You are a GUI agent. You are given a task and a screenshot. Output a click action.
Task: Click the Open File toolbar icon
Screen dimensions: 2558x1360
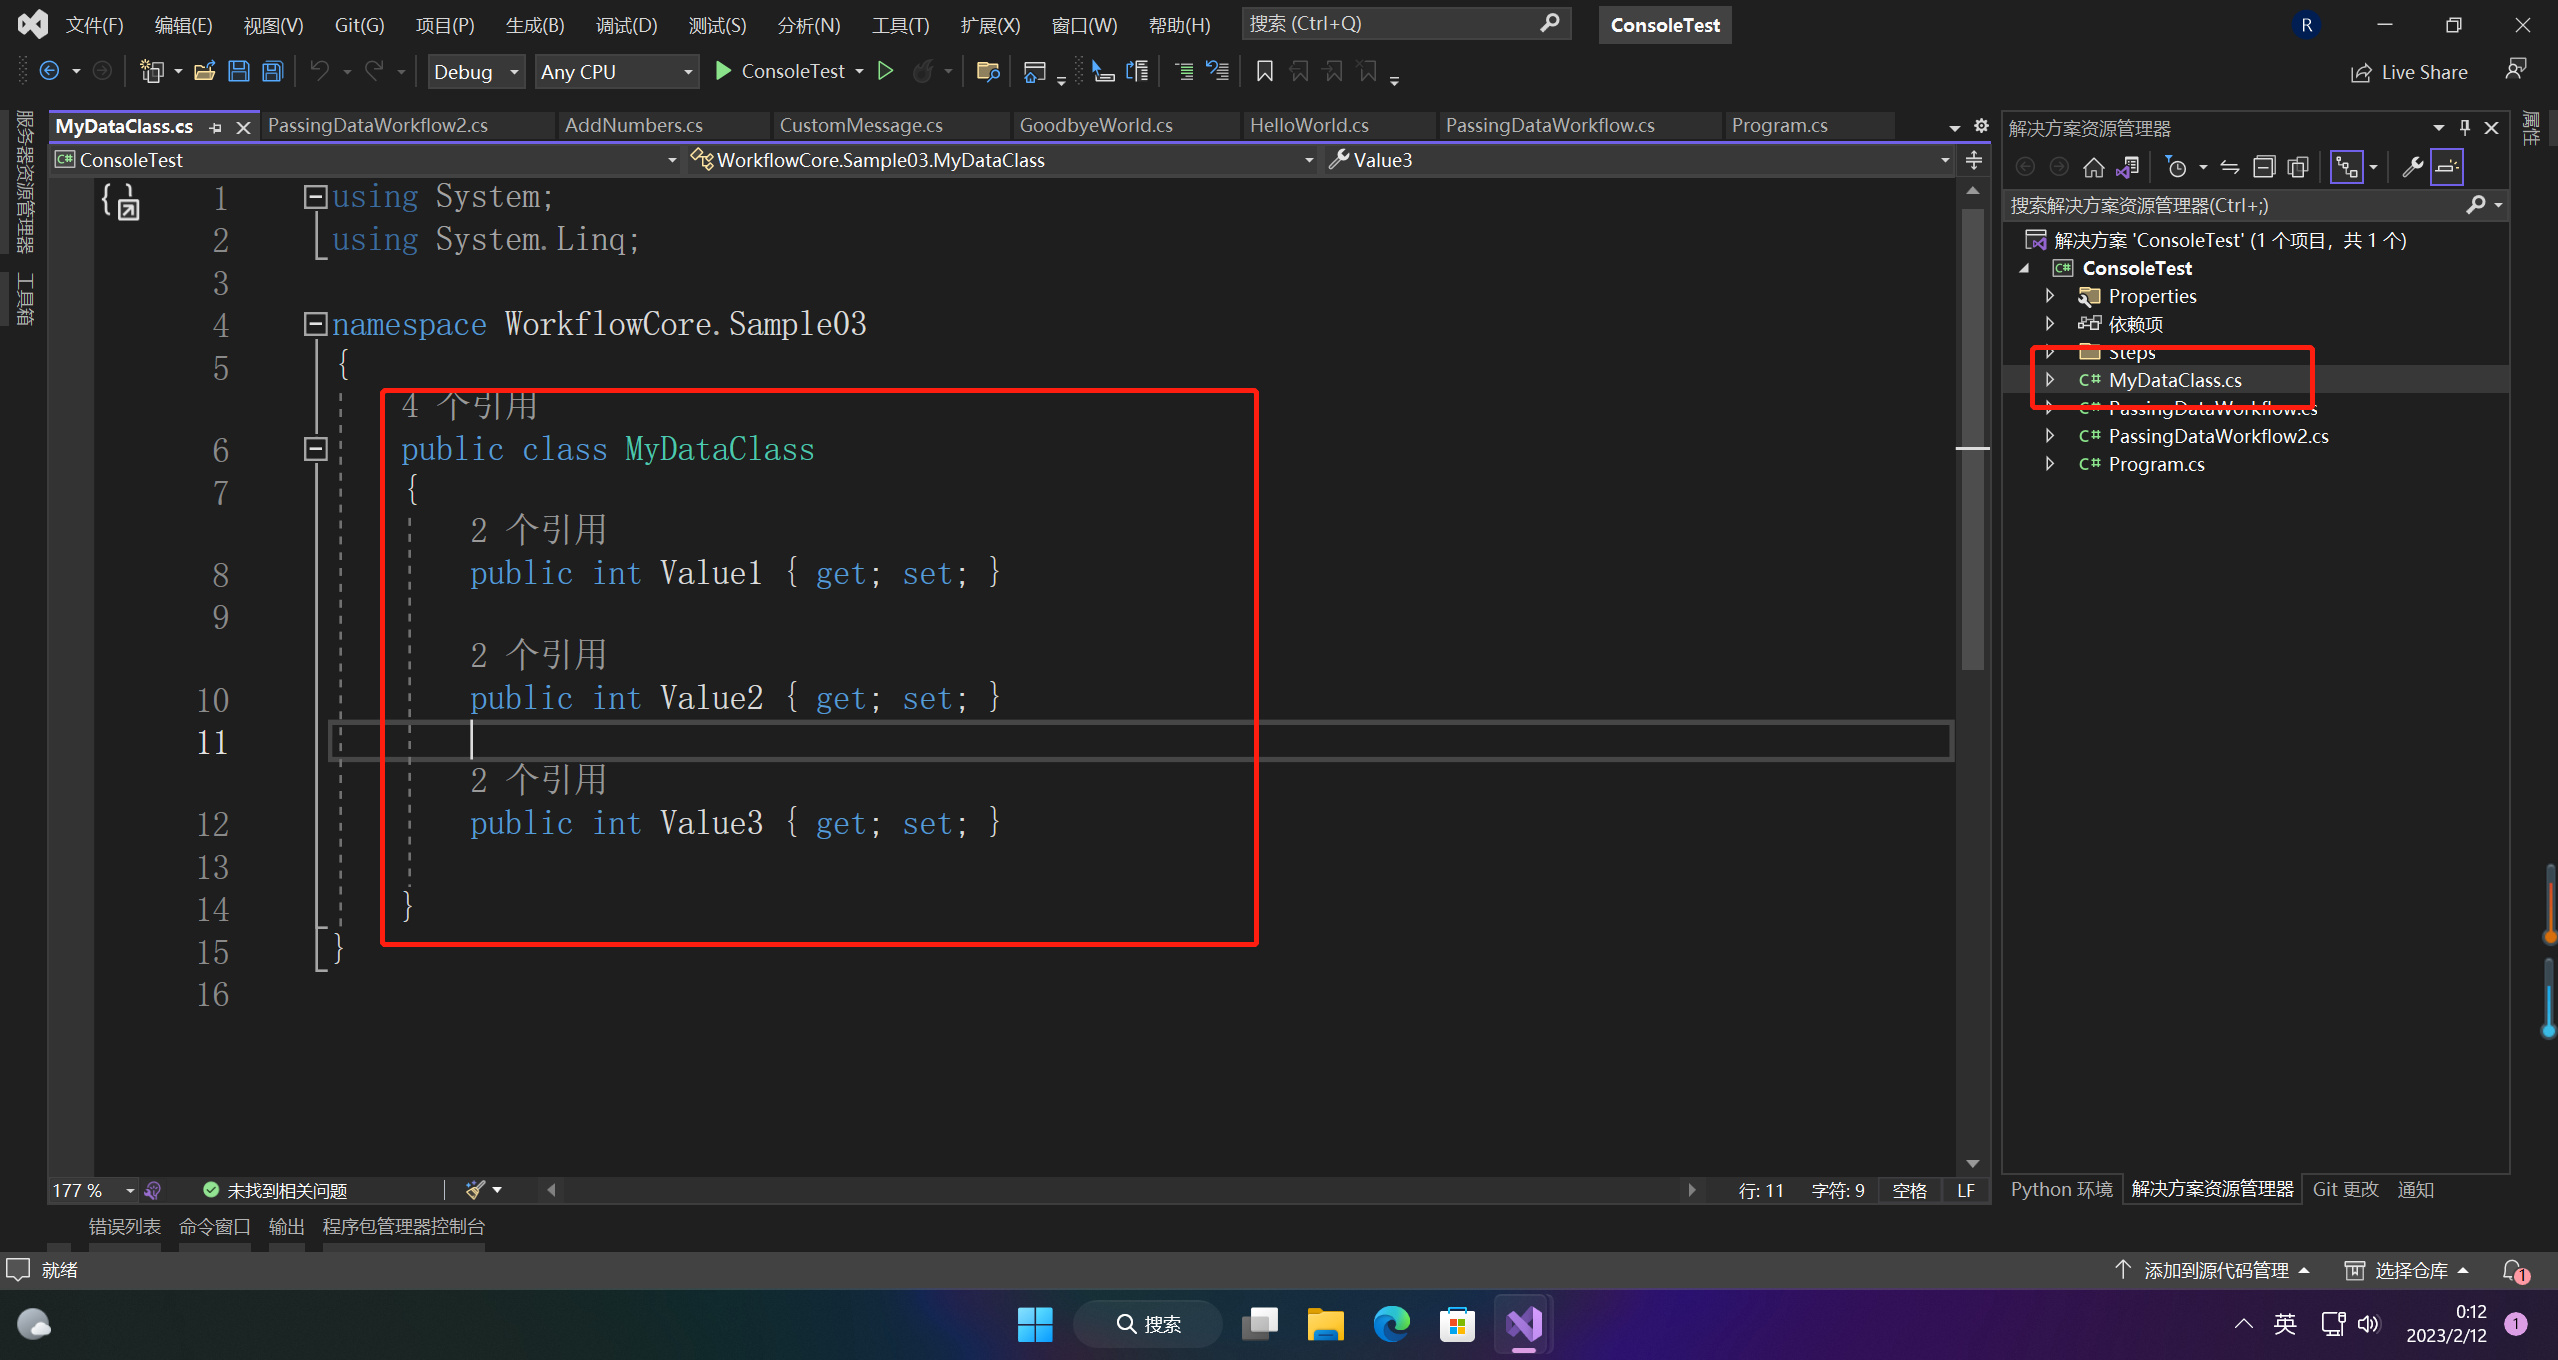tap(204, 71)
